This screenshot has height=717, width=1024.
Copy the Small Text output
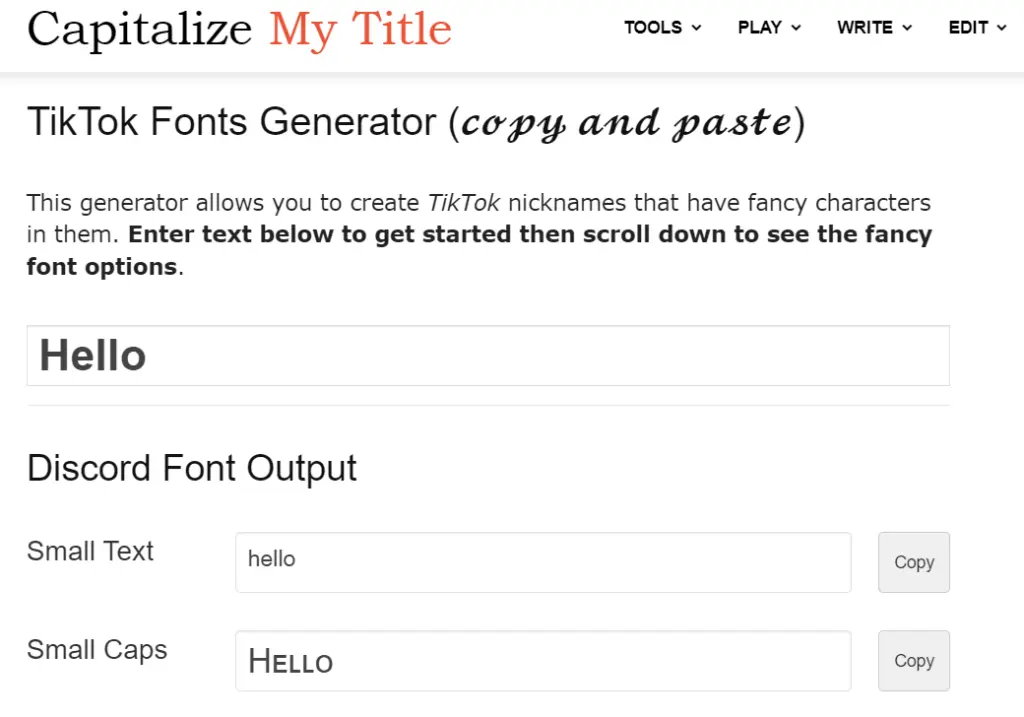[x=913, y=562]
